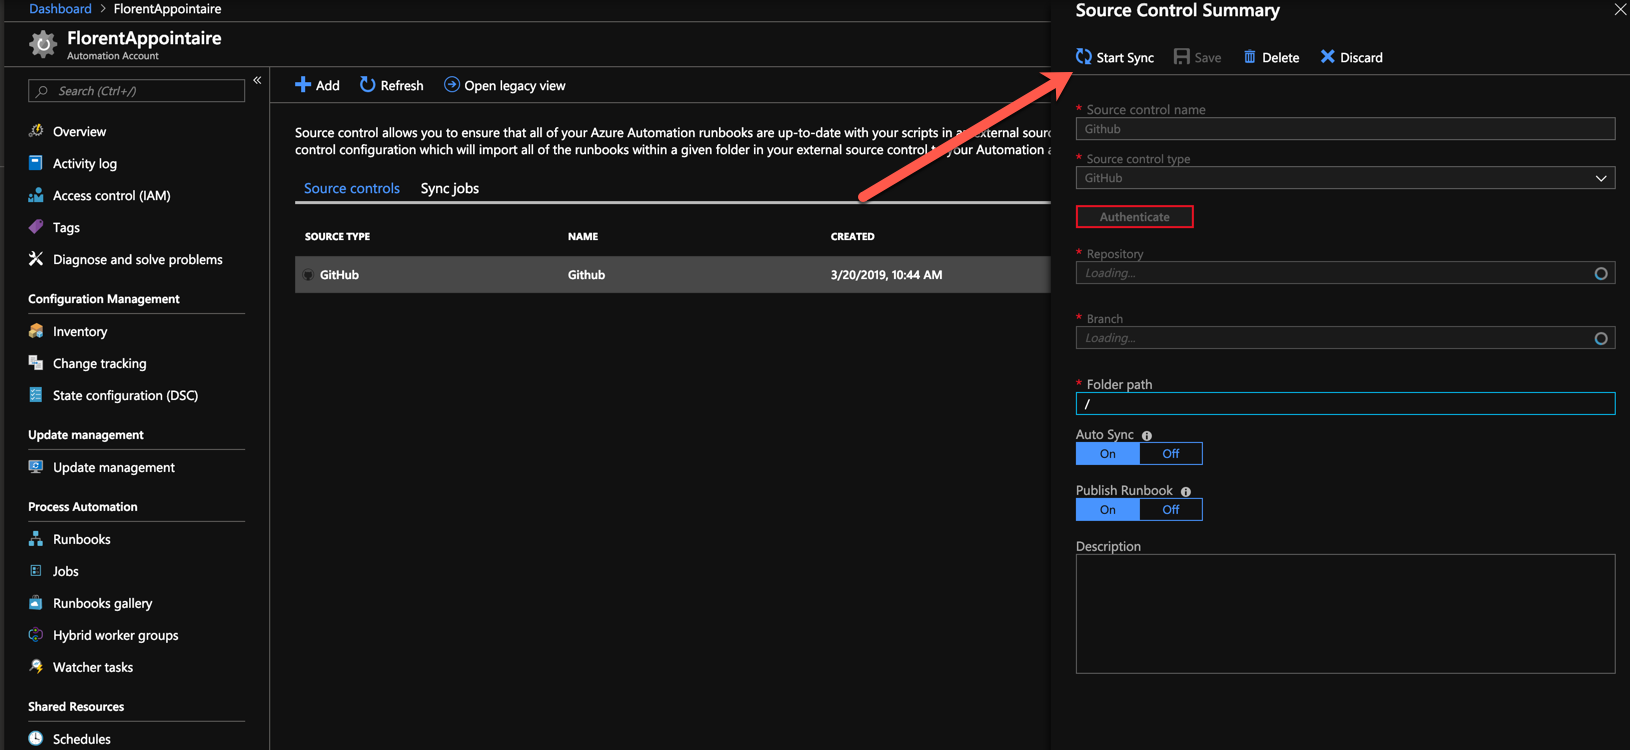Click the Refresh circular arrow icon
The image size is (1630, 750).
tap(367, 85)
